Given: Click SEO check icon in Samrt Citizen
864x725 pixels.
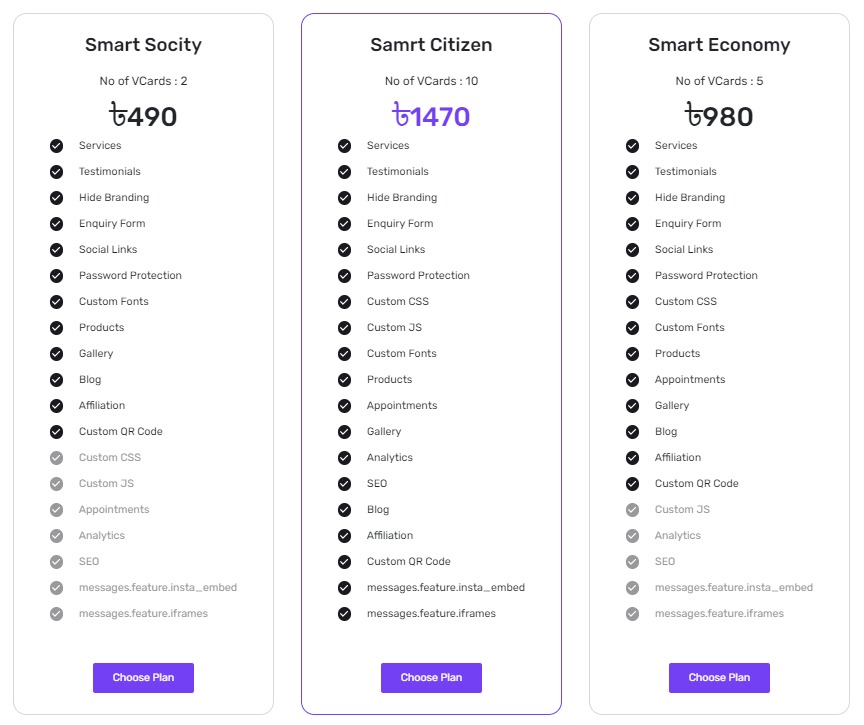Looking at the screenshot, I should click(344, 484).
